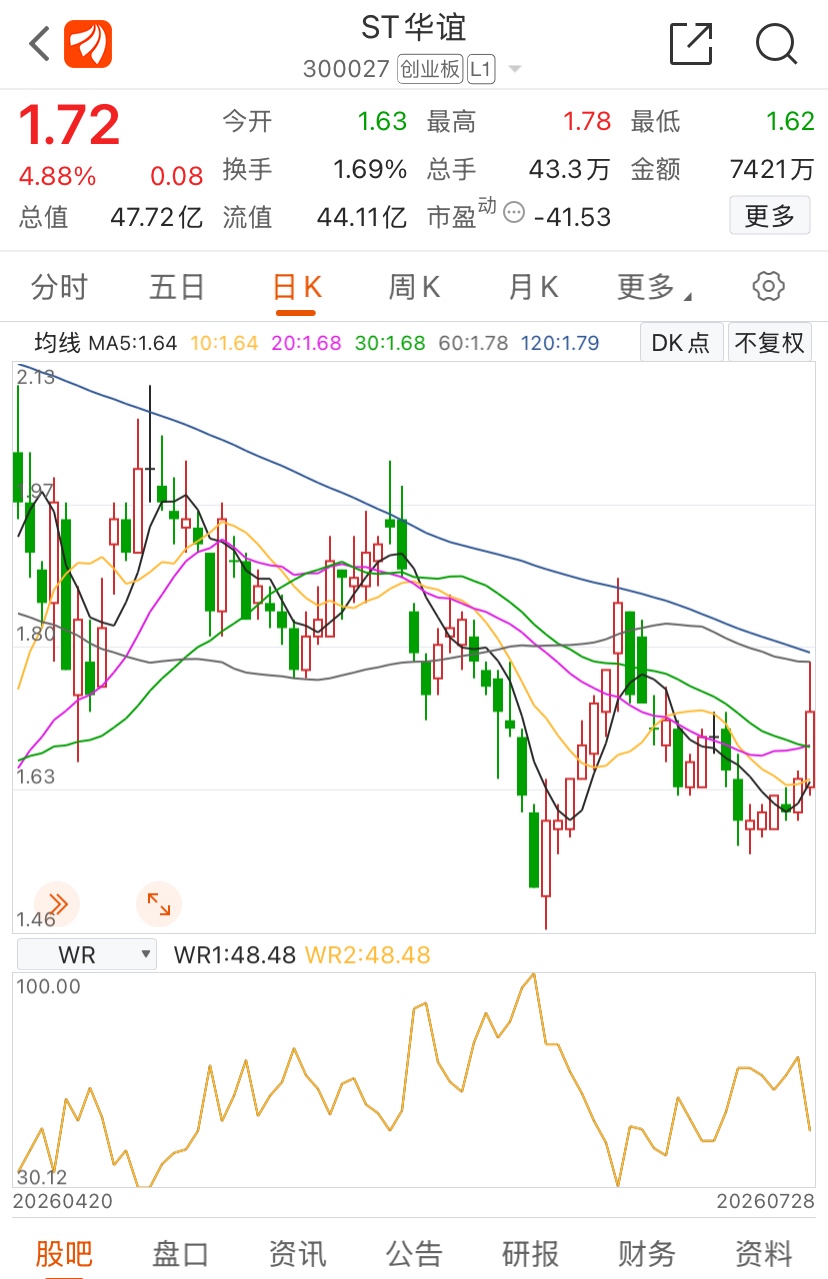Open the WR indicator dropdown
The width and height of the screenshot is (828, 1279).
click(87, 954)
